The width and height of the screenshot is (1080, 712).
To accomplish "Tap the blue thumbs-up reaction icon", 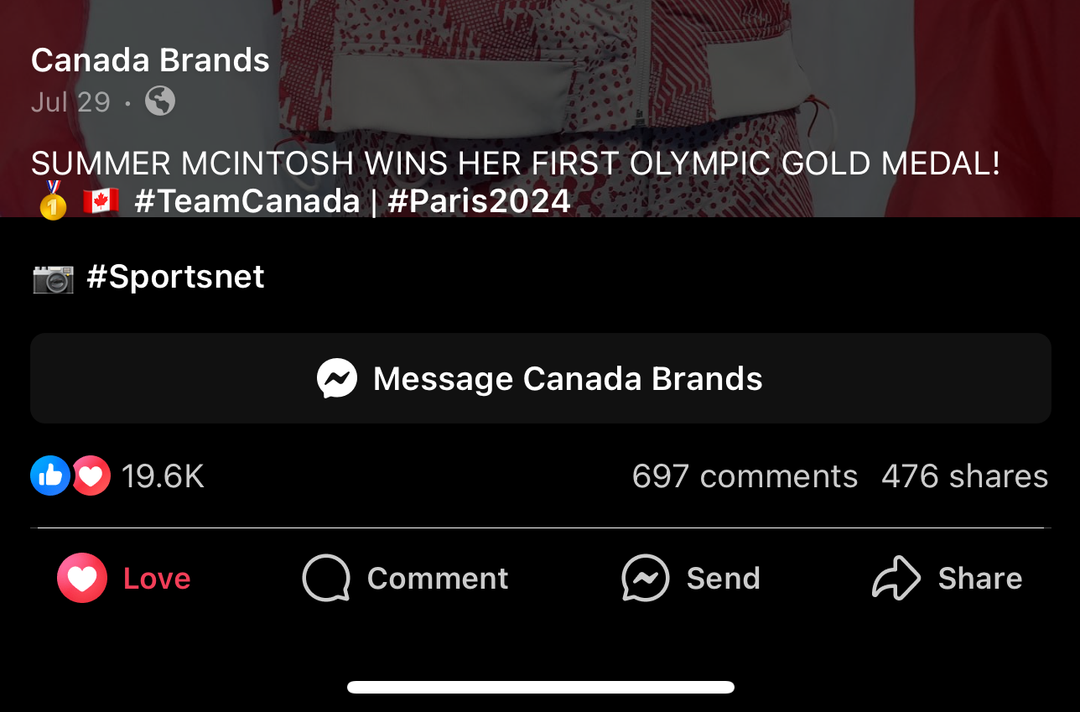I will (x=50, y=476).
